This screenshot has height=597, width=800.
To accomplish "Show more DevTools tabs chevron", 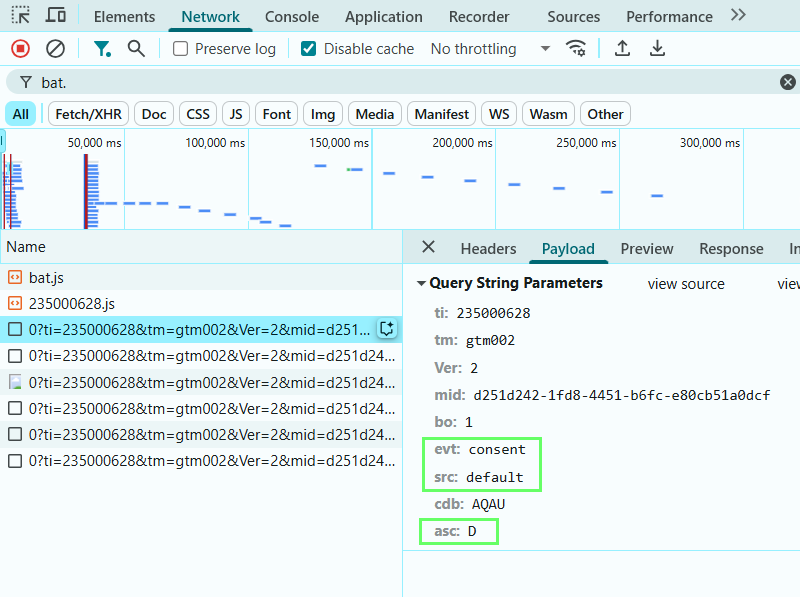I will point(738,15).
